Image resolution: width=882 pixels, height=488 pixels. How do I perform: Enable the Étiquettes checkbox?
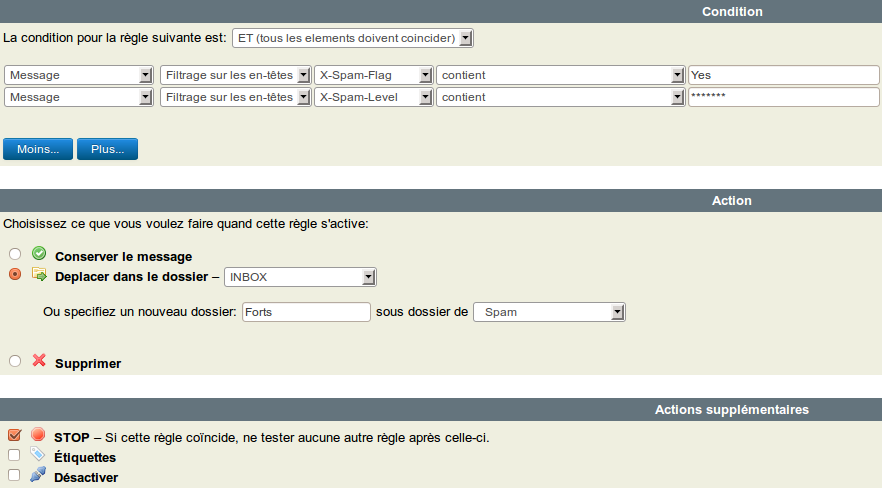click(x=14, y=456)
